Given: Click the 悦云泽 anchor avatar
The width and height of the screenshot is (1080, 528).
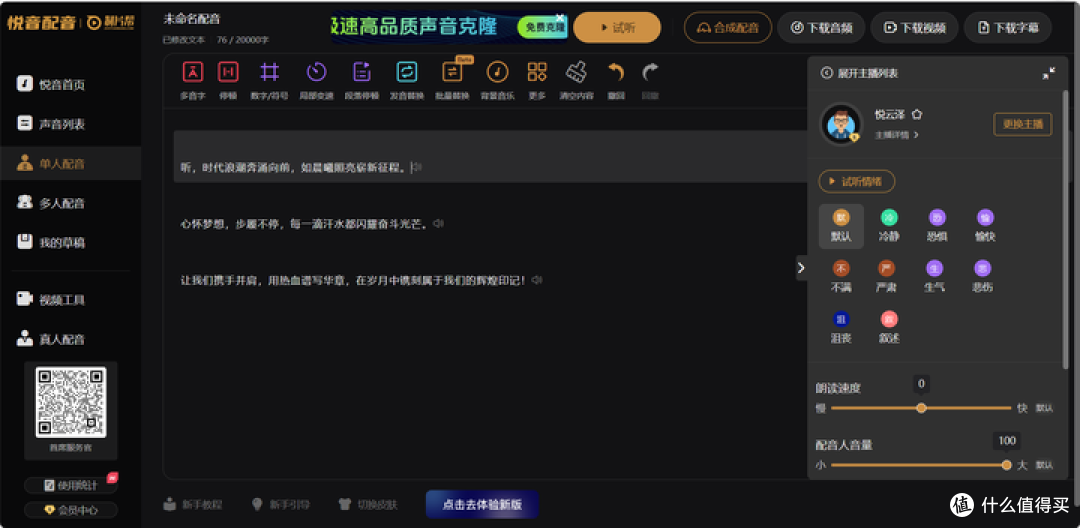Looking at the screenshot, I should pos(841,125).
